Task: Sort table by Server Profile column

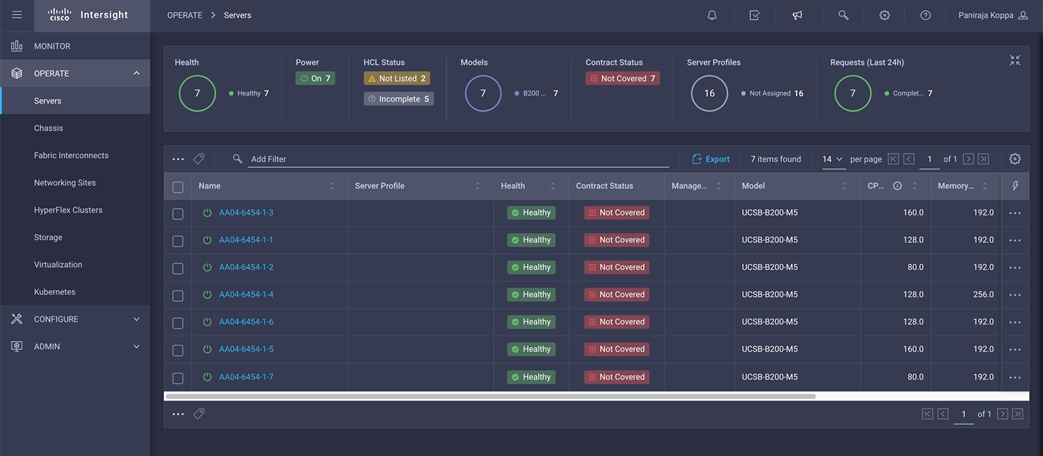Action: tap(478, 186)
